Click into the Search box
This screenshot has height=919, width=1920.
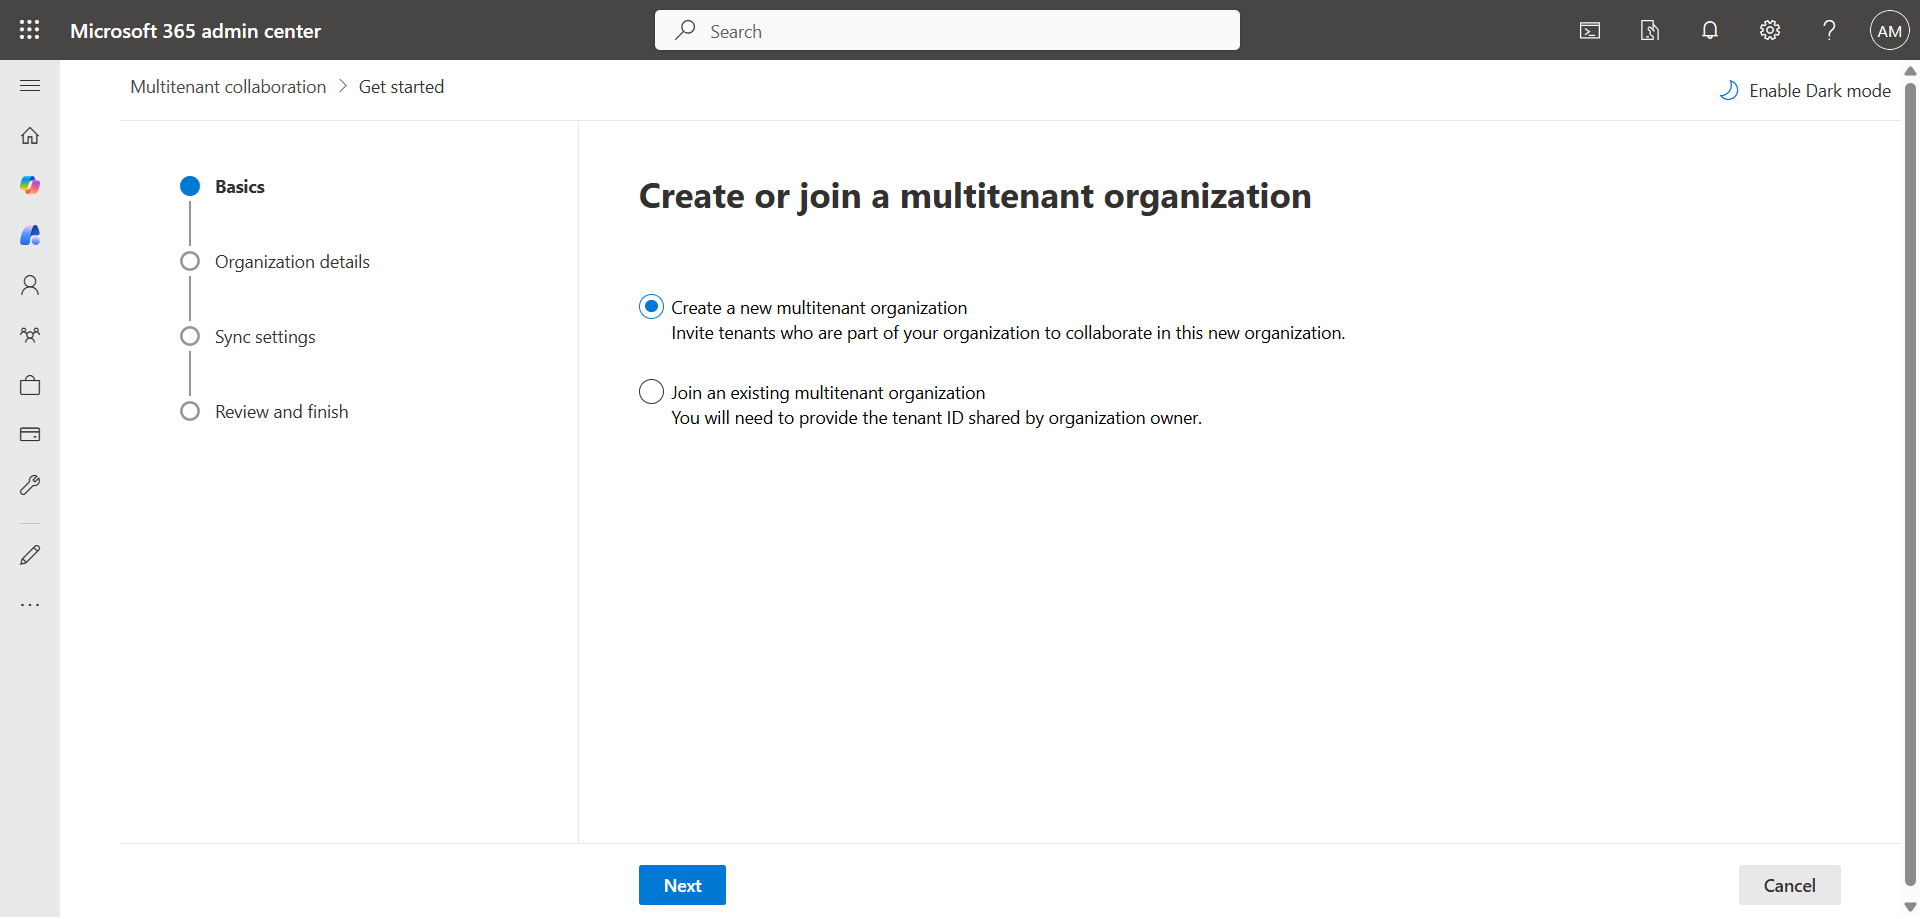(947, 30)
